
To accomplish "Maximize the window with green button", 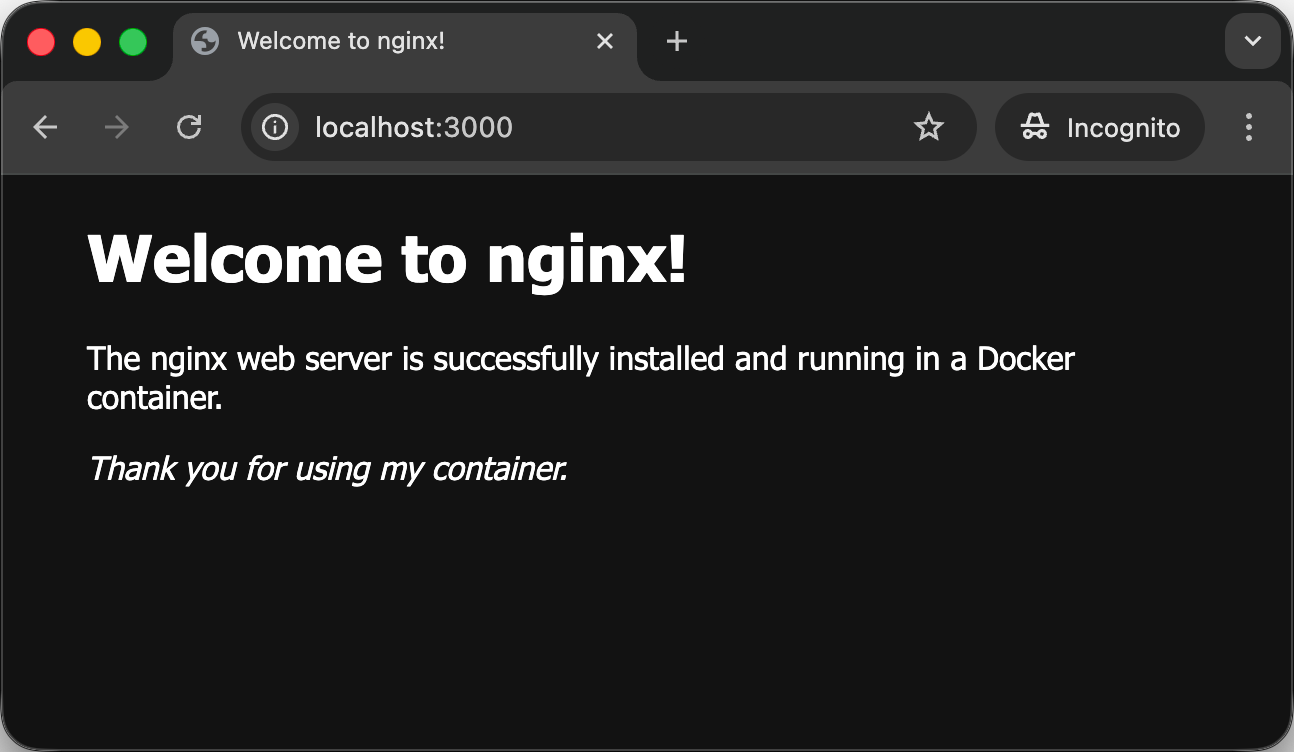I will click(133, 42).
